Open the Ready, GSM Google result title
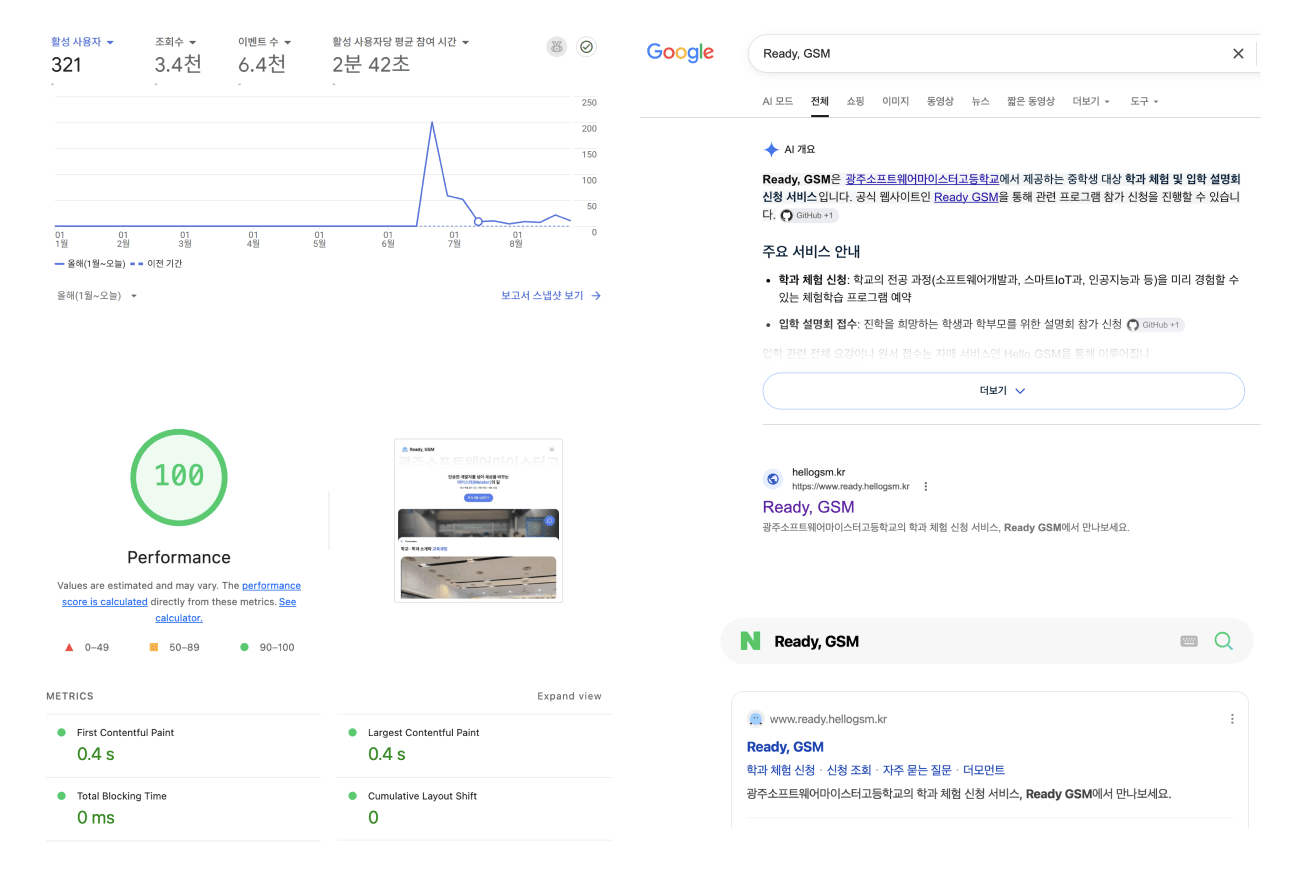Image resolution: width=1310 pixels, height=870 pixels. coord(808,507)
